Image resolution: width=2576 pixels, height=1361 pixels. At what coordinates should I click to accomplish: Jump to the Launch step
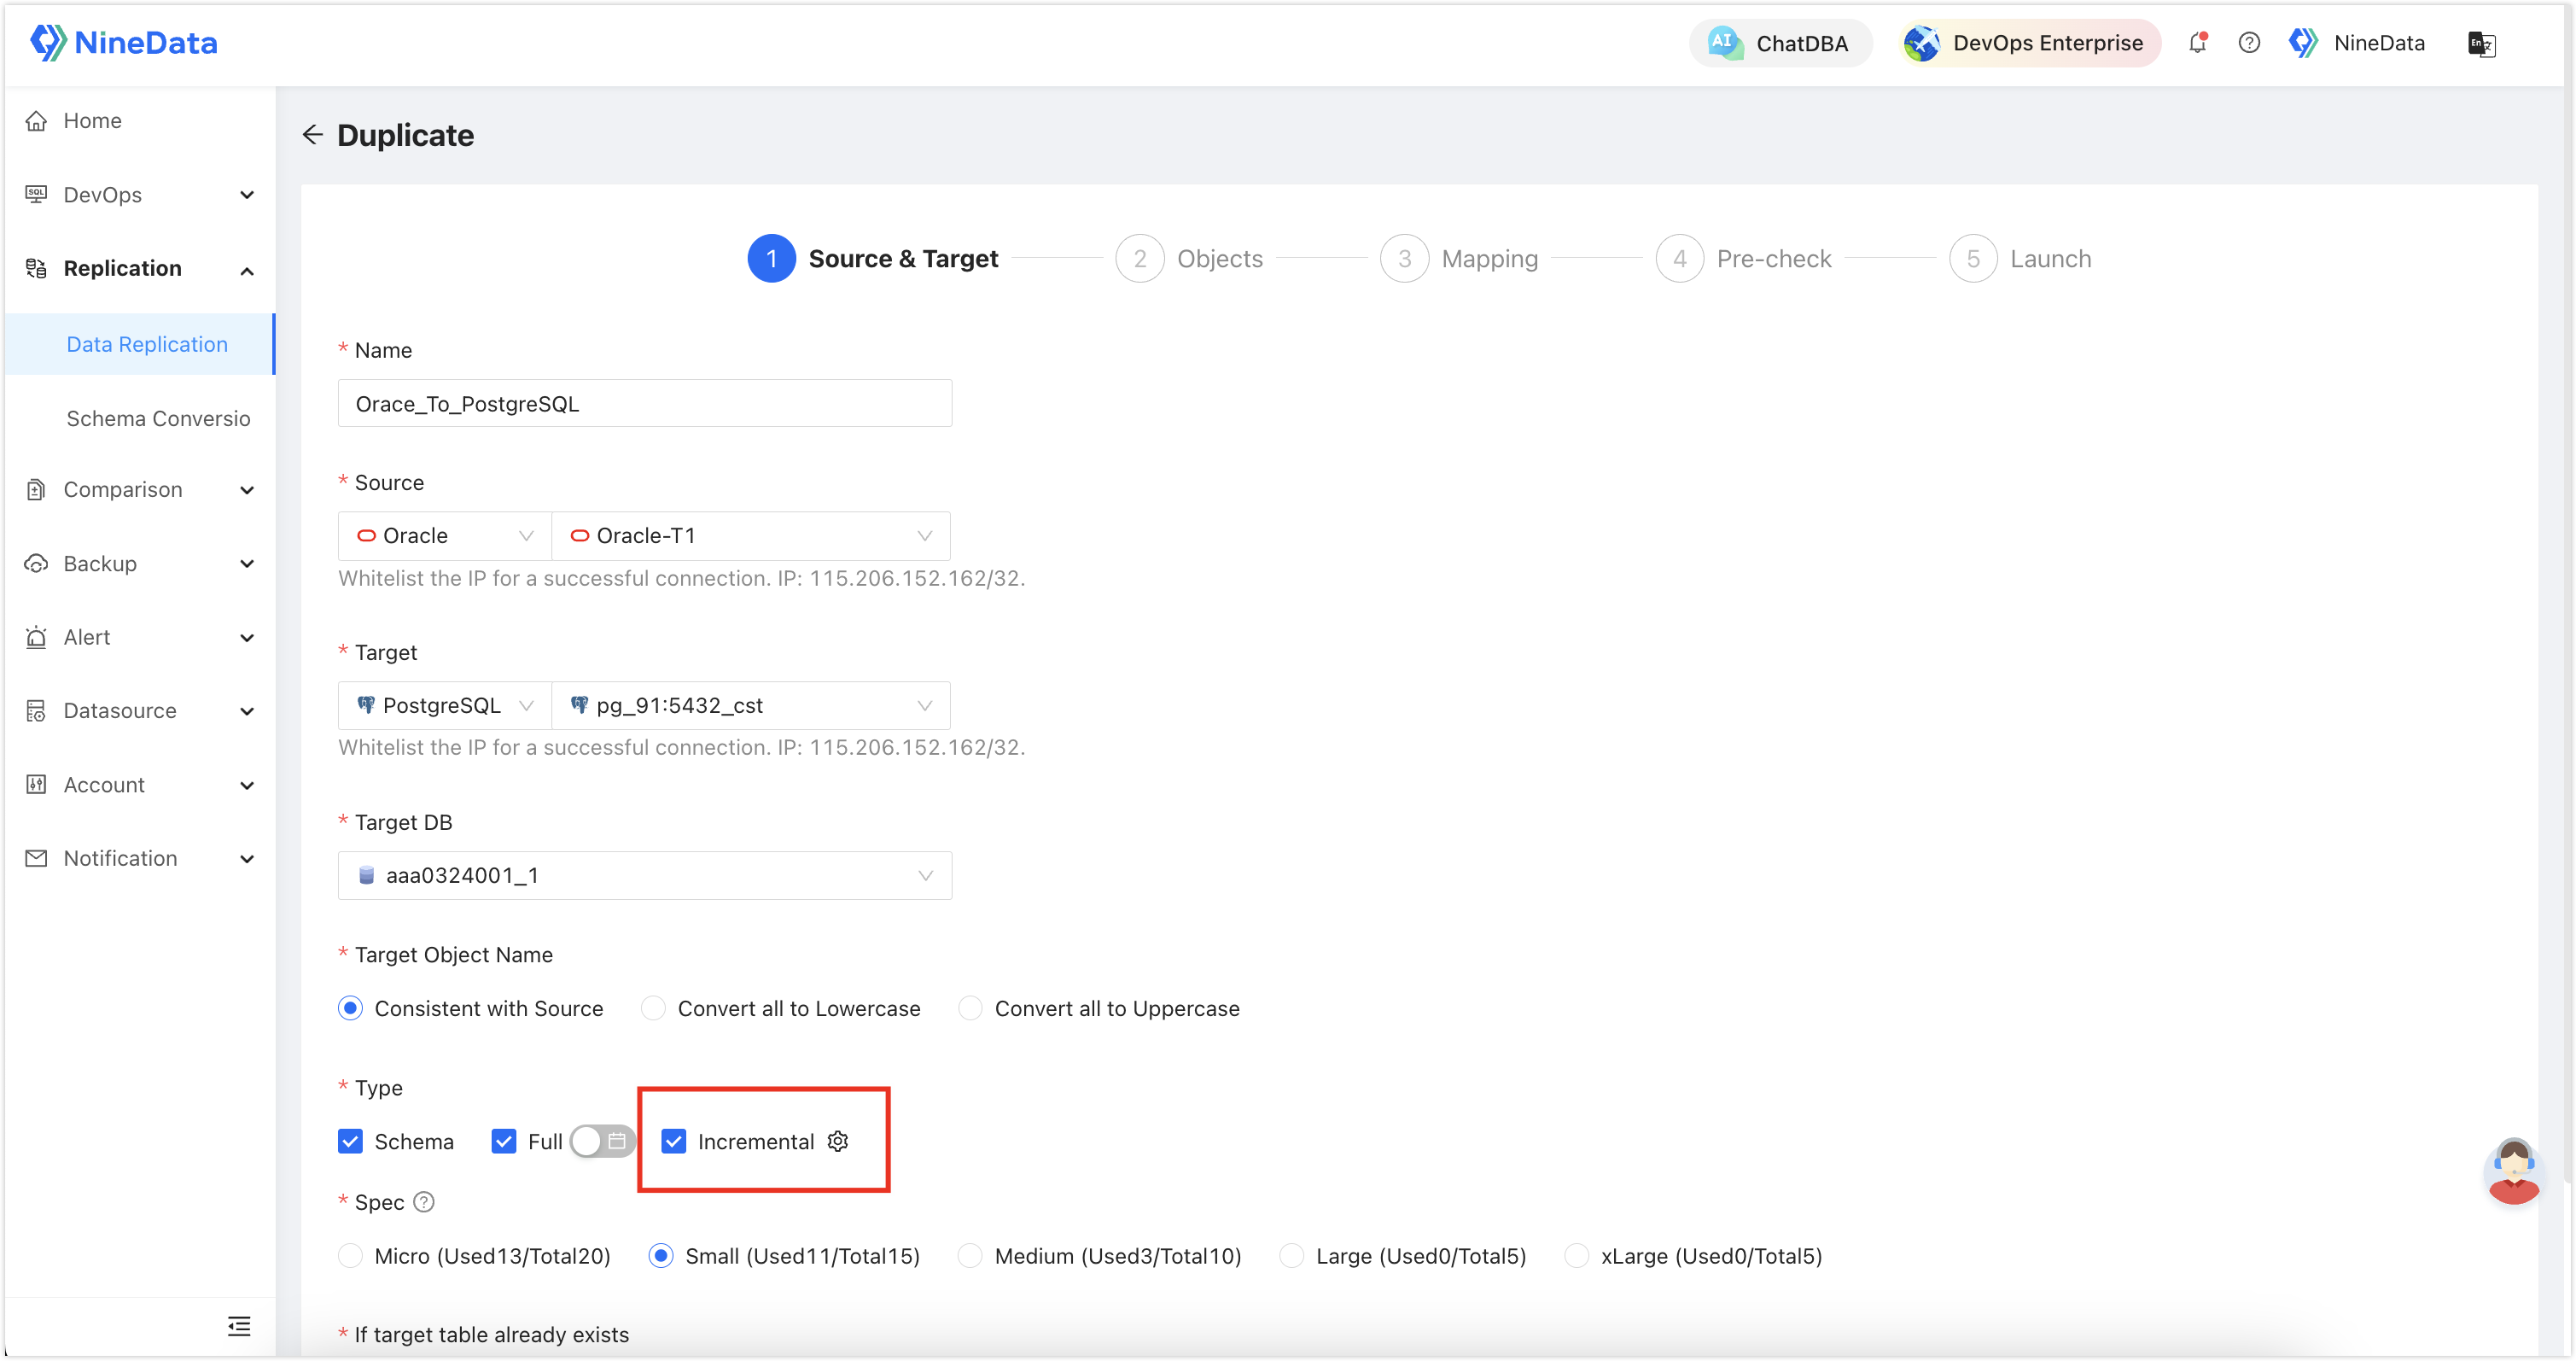[2020, 259]
